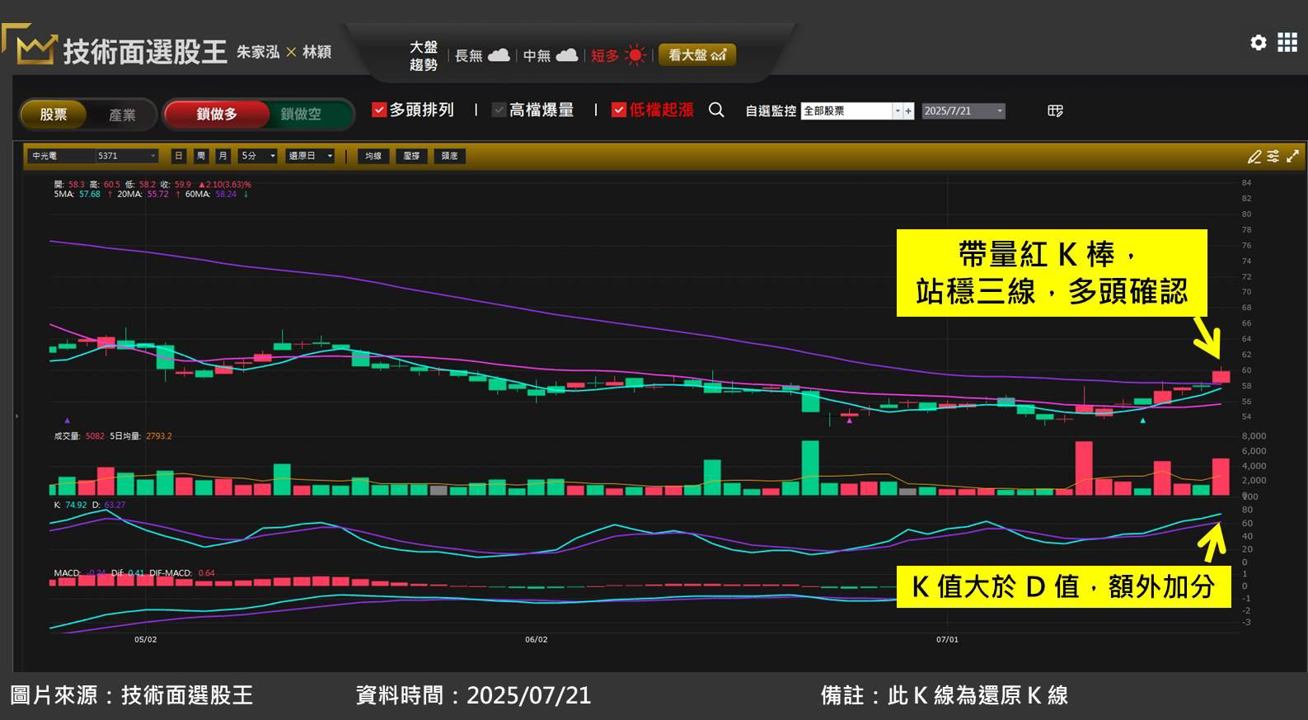The image size is (1308, 720).
Task: Click the latest red candlestick on price chart
Action: click(x=1221, y=377)
